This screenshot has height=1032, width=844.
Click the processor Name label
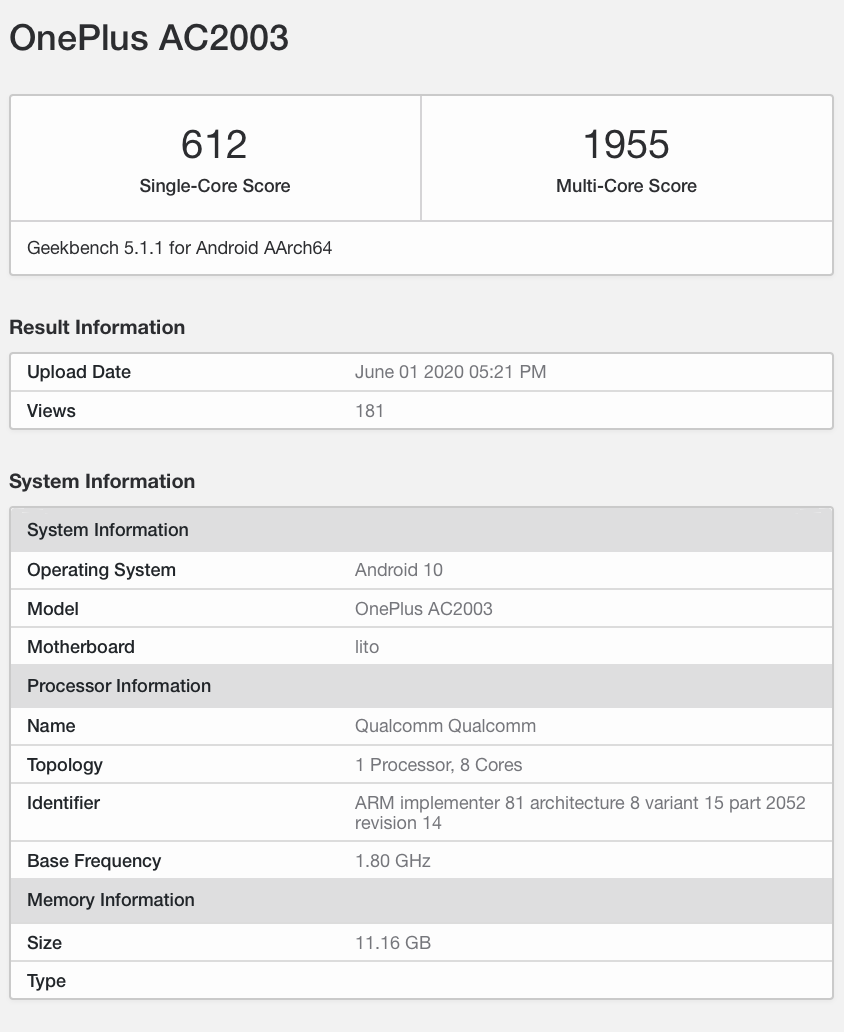[51, 726]
